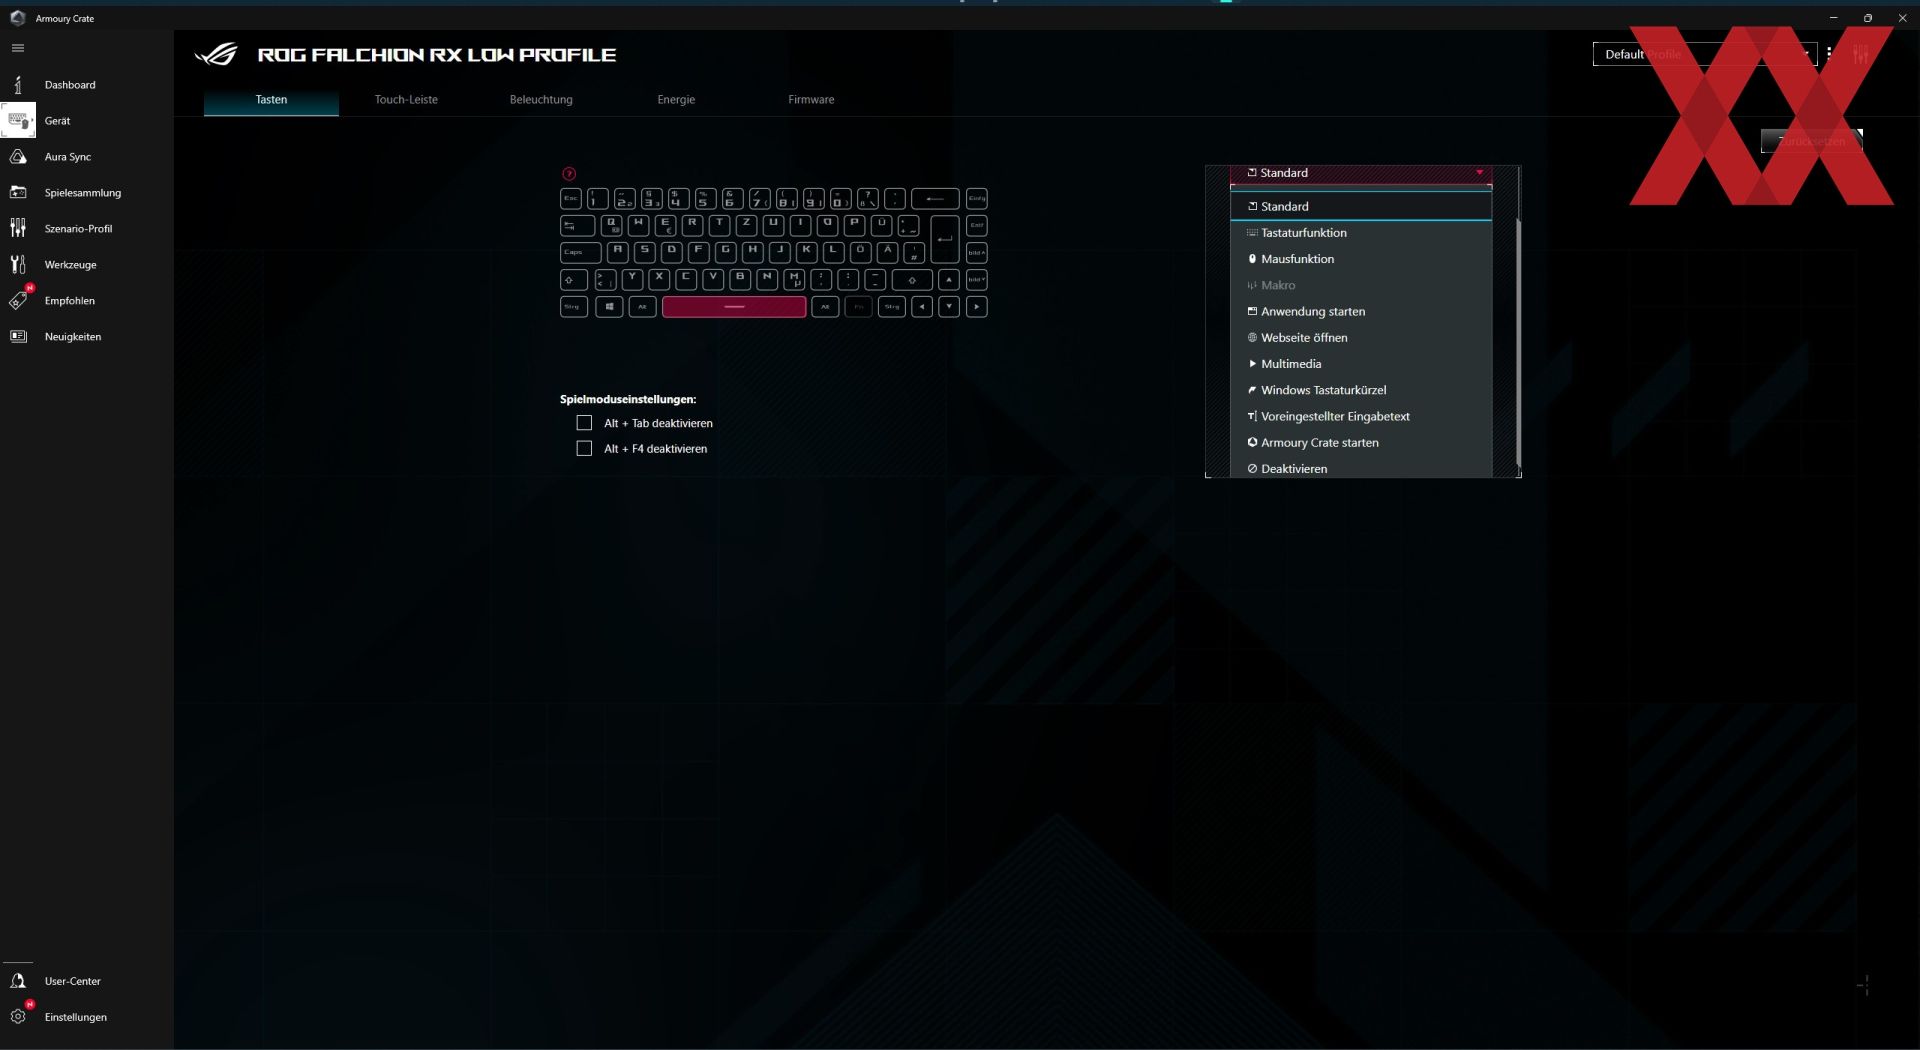Screen dimensions: 1920x1050
Task: Select the Tab key on the keyboard map
Action: click(x=577, y=226)
